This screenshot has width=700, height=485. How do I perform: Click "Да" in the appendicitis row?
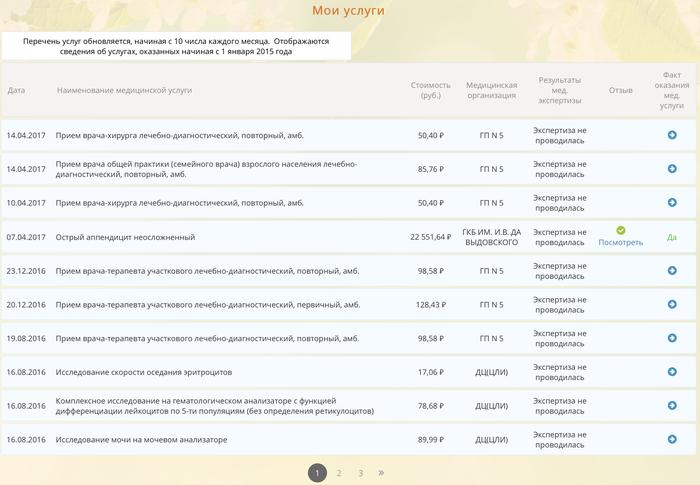pyautogui.click(x=672, y=237)
